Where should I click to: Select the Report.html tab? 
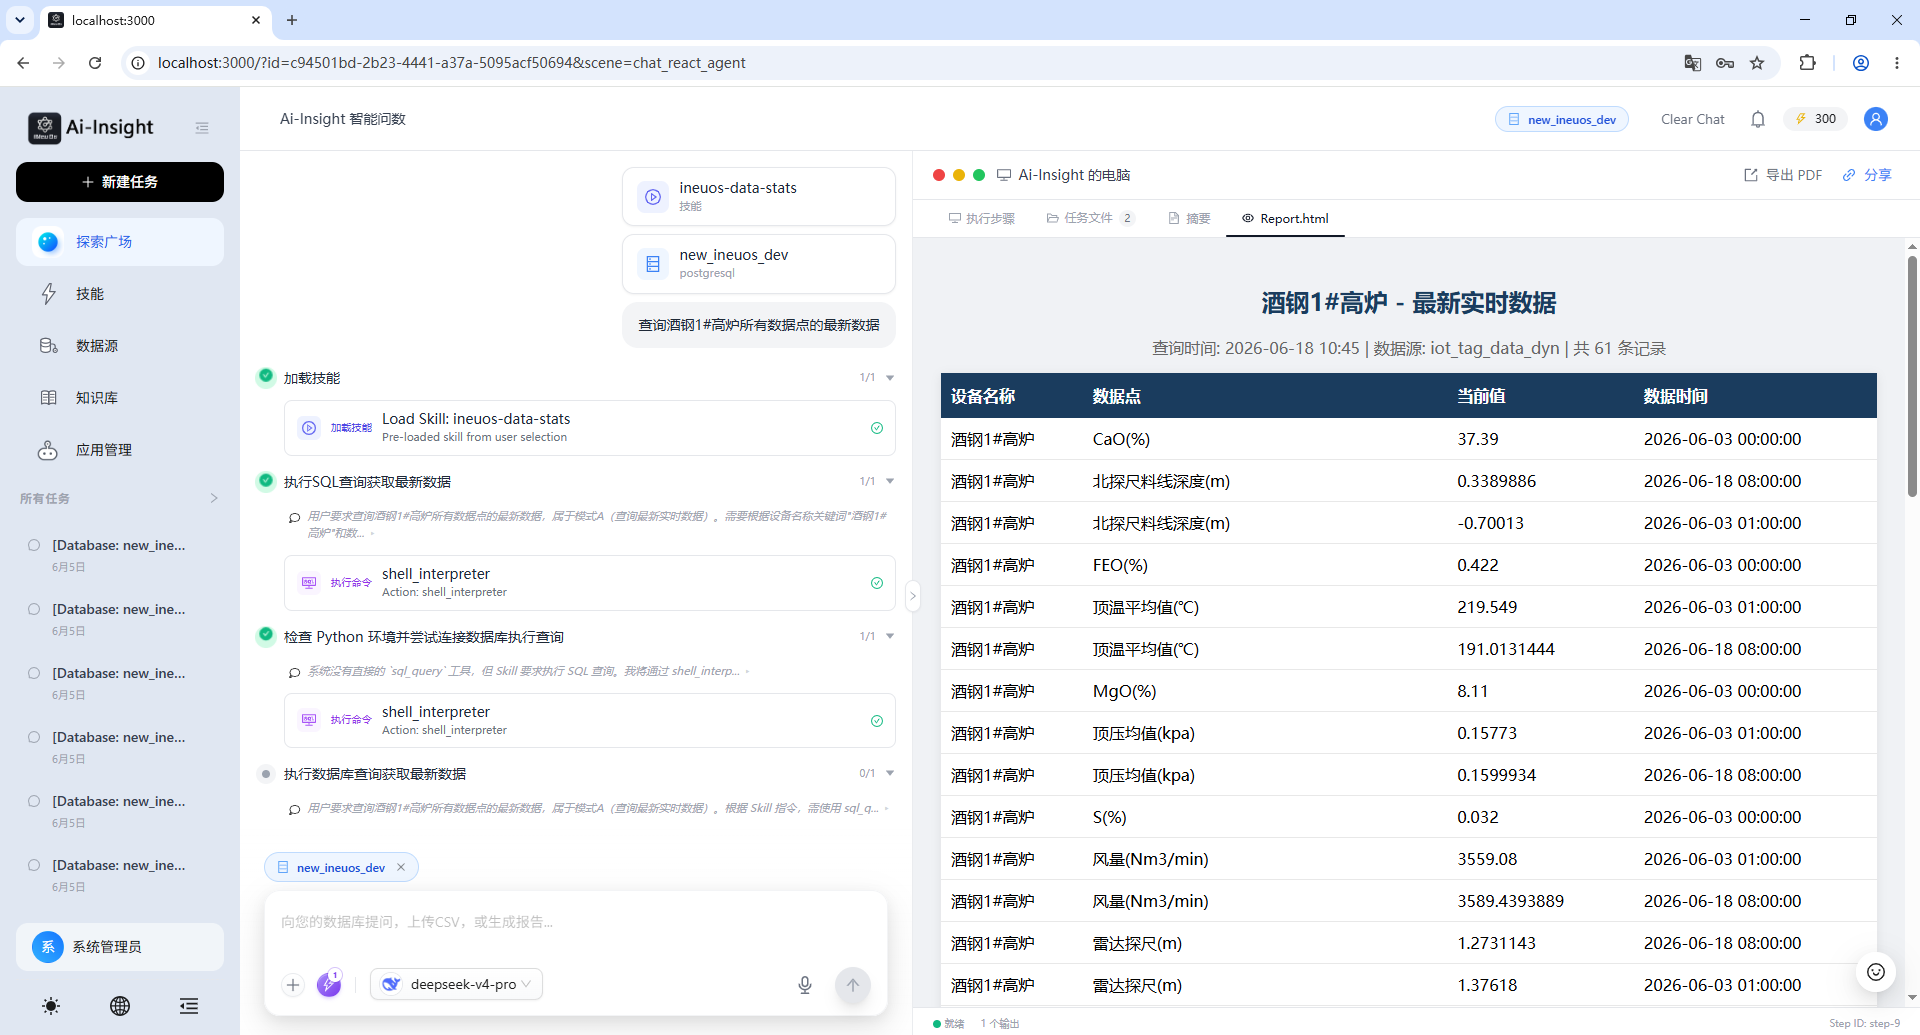coord(1285,218)
